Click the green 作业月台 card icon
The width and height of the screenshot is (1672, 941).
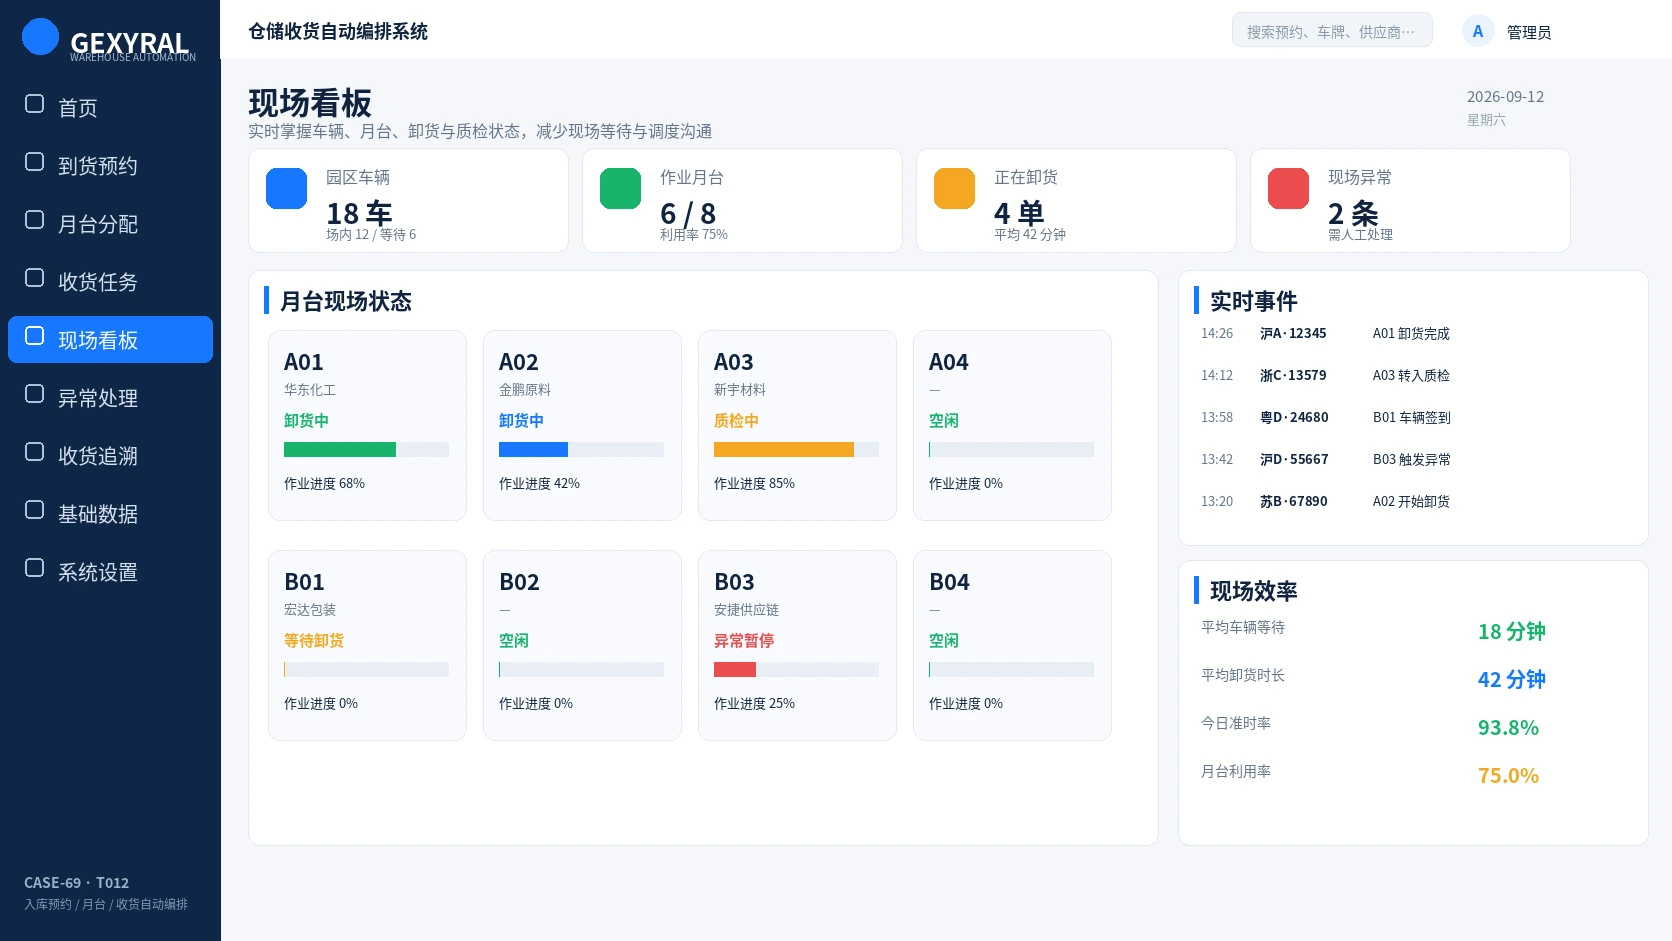click(621, 189)
